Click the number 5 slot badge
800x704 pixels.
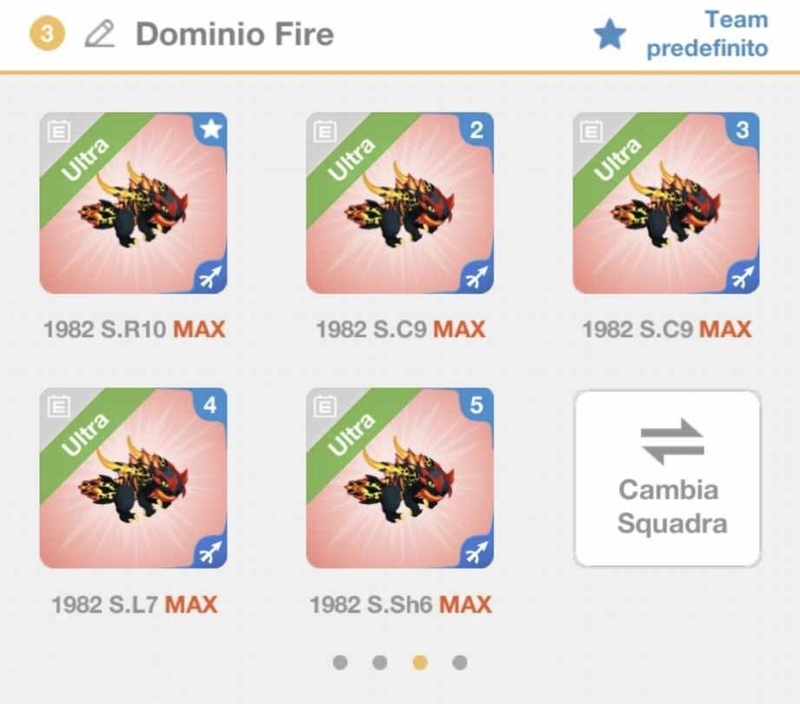click(x=477, y=405)
